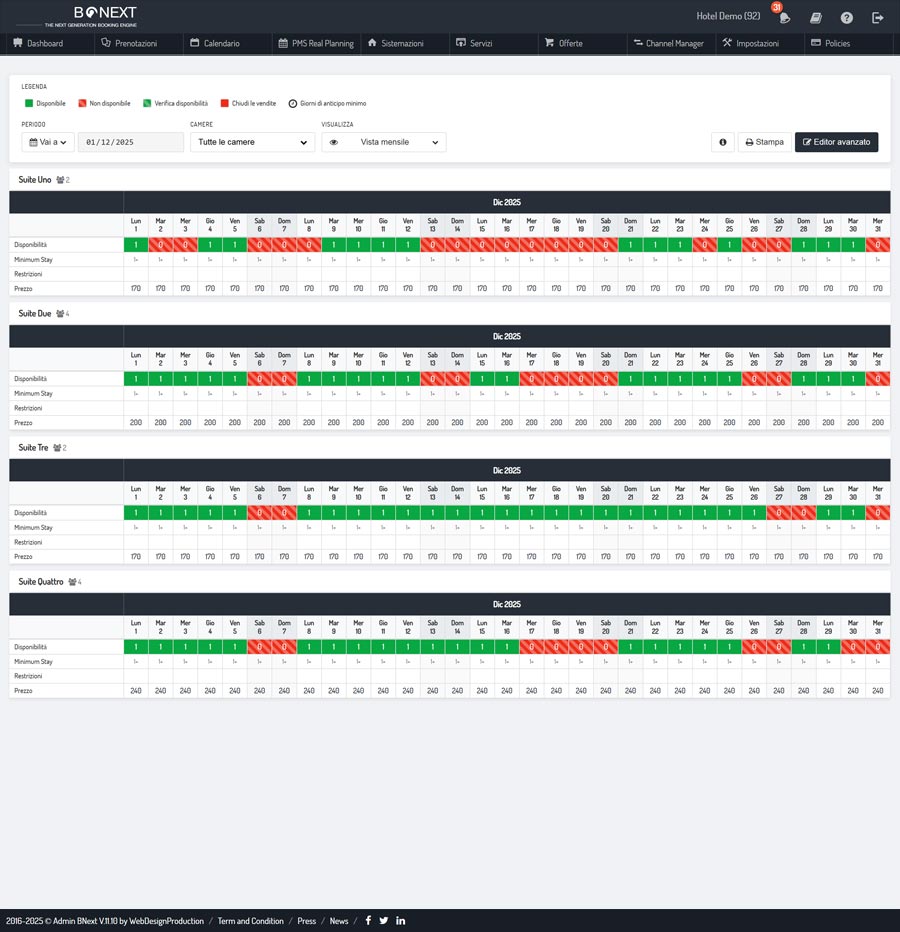Screen dimensions: 900x932
Task: Click the red Chiudi le vendite legend swatch
Action: coord(224,103)
